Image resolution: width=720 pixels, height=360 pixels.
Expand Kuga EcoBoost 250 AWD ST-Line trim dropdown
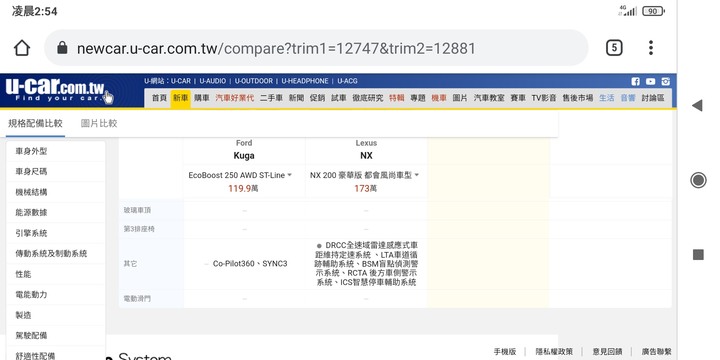click(240, 175)
